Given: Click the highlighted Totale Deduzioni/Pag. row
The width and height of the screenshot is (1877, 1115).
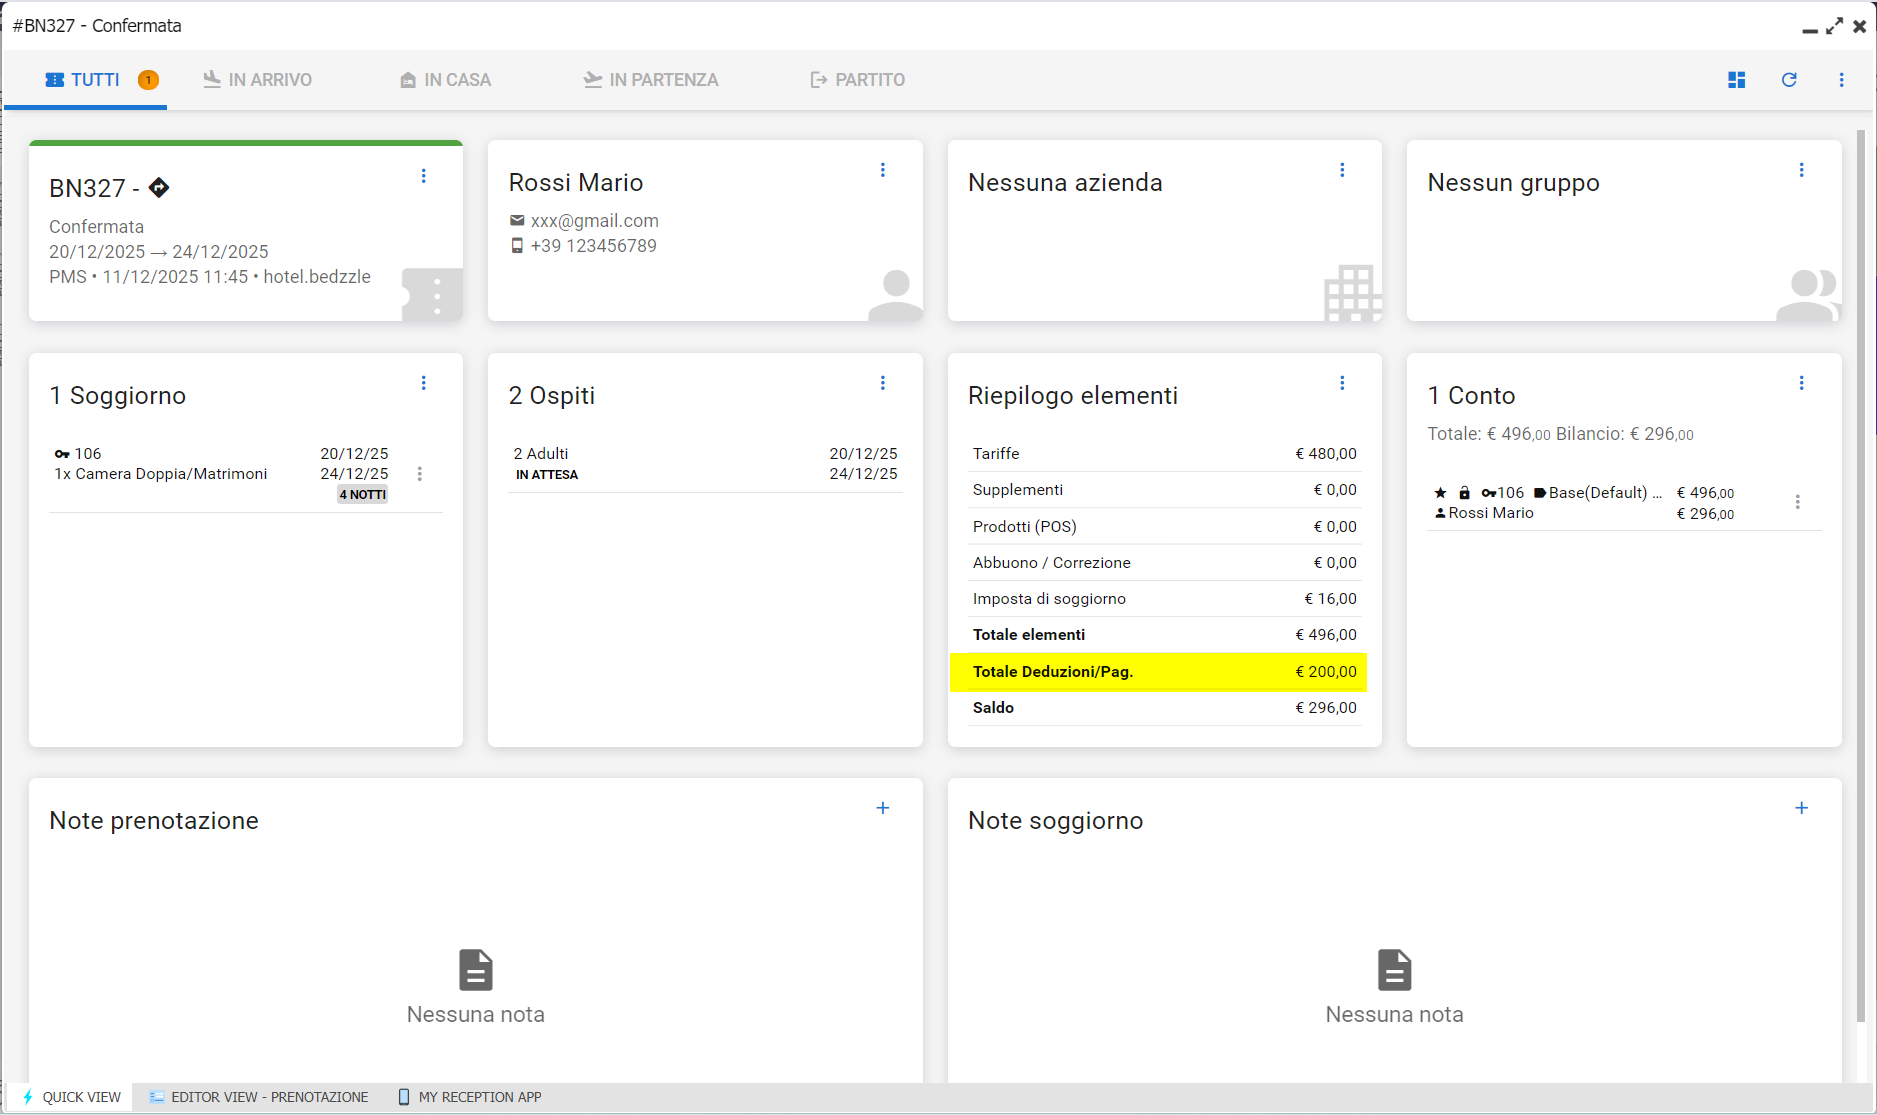Looking at the screenshot, I should [x=1158, y=672].
